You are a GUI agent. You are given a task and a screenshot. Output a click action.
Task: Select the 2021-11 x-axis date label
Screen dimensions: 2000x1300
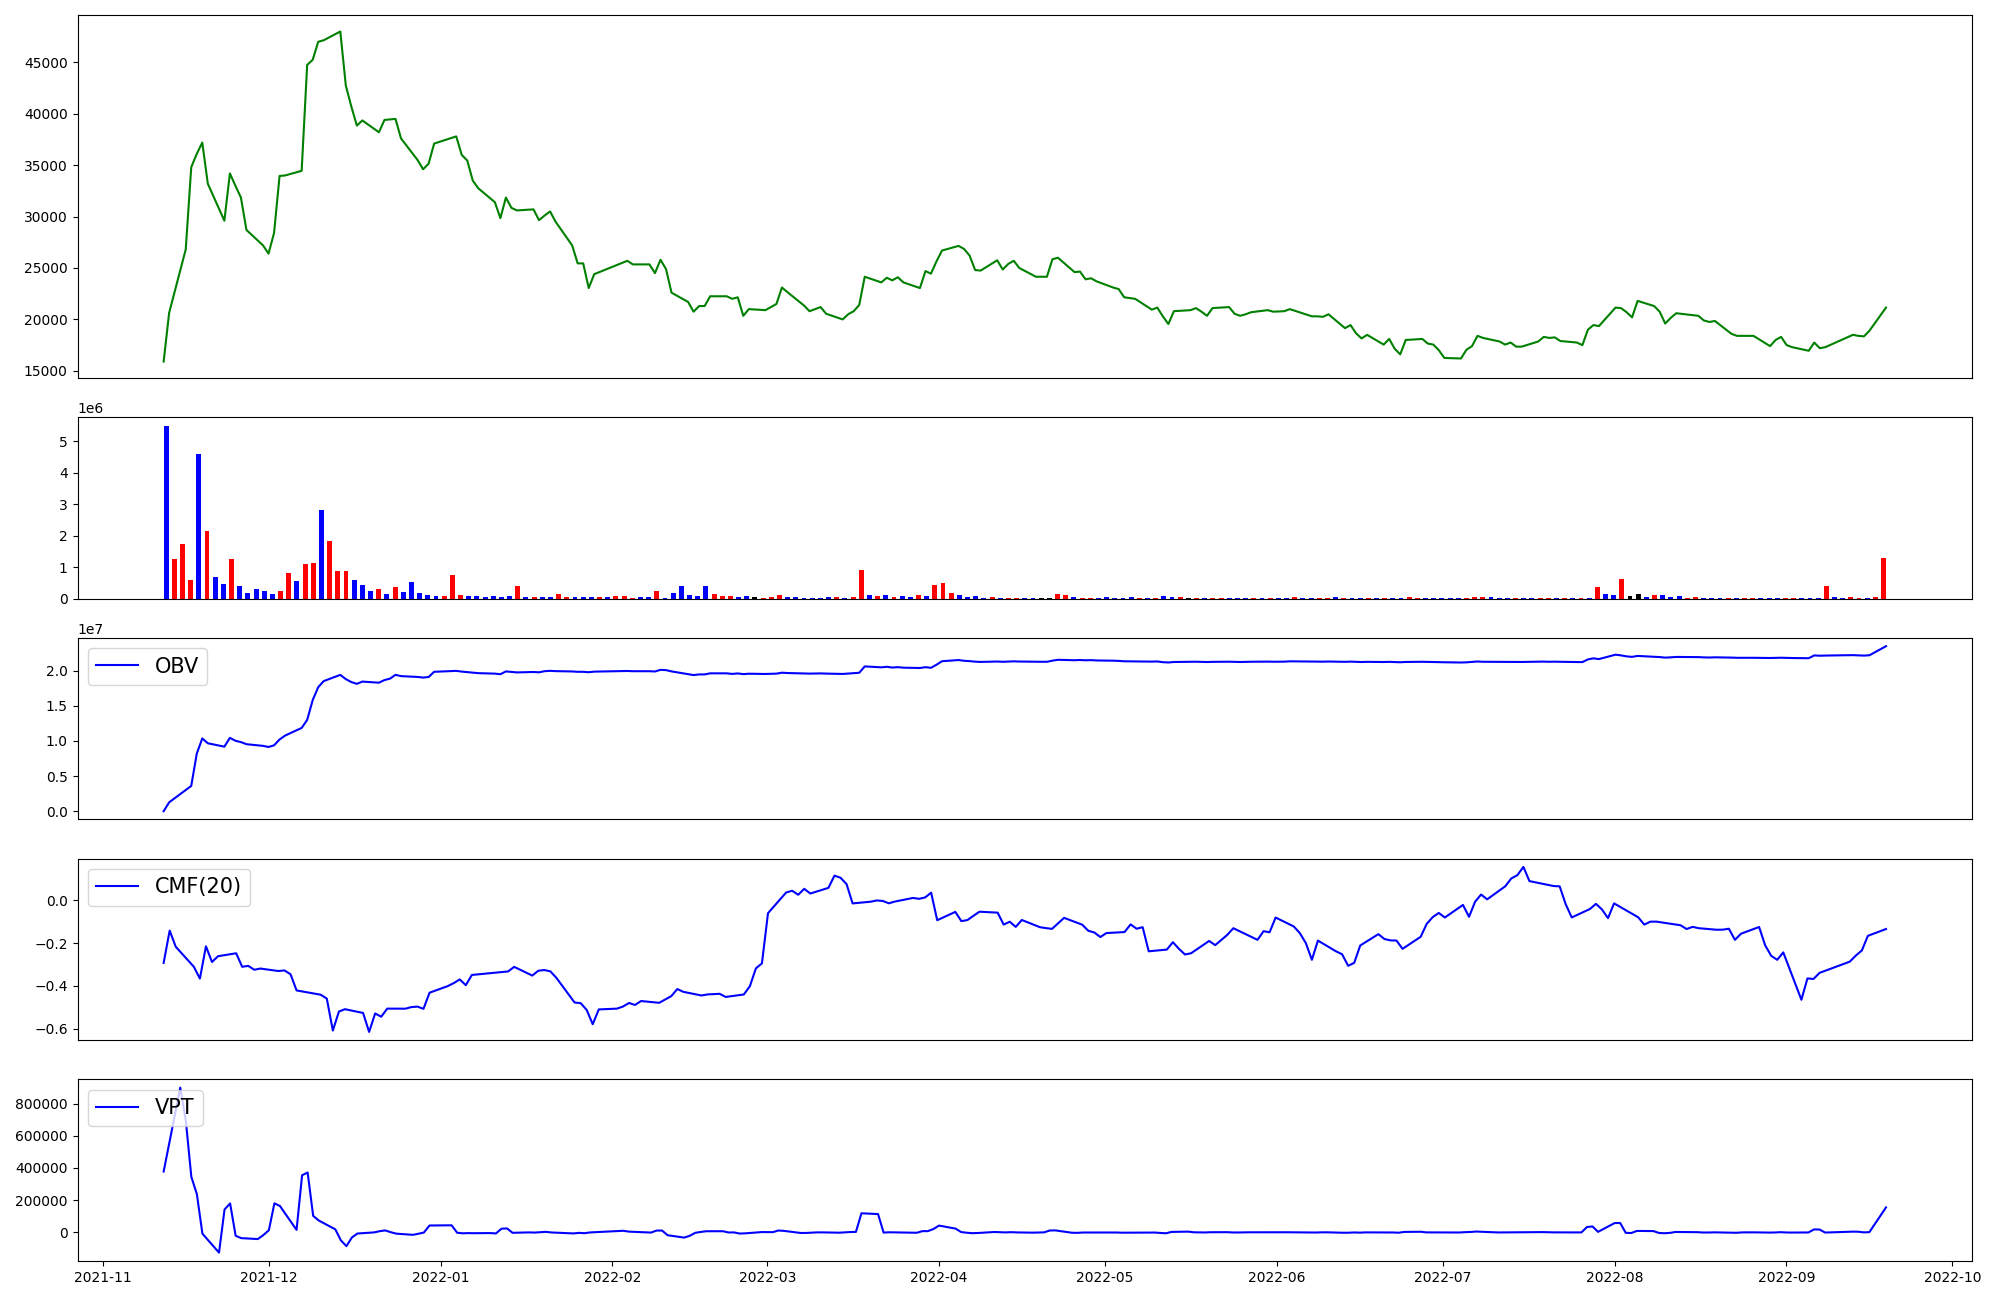click(104, 1277)
